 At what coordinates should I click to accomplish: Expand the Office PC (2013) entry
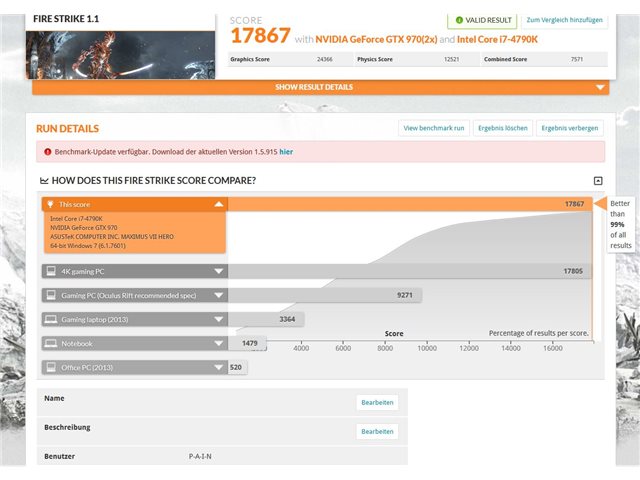(219, 367)
